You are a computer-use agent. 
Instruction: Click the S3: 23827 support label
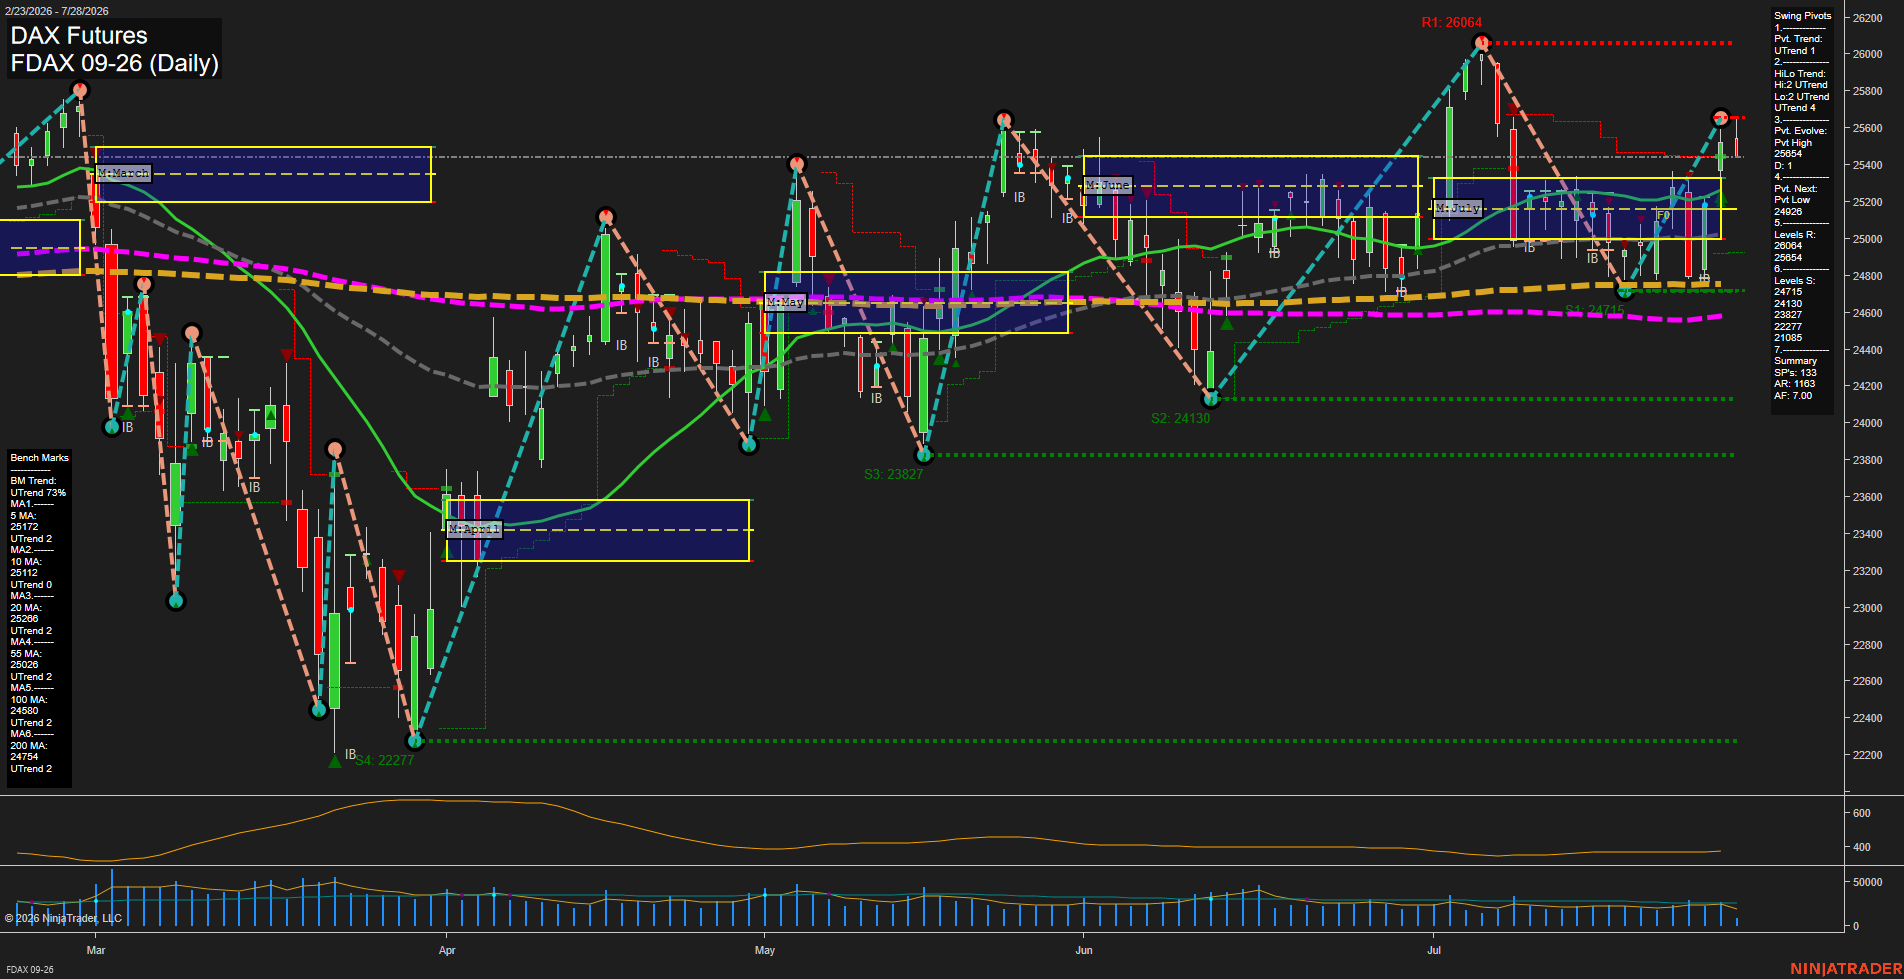893,474
